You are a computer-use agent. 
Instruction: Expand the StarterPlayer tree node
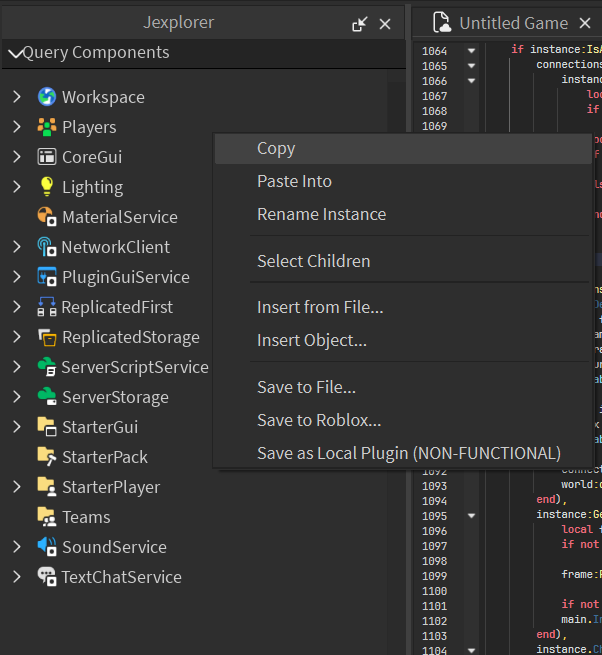coord(17,487)
